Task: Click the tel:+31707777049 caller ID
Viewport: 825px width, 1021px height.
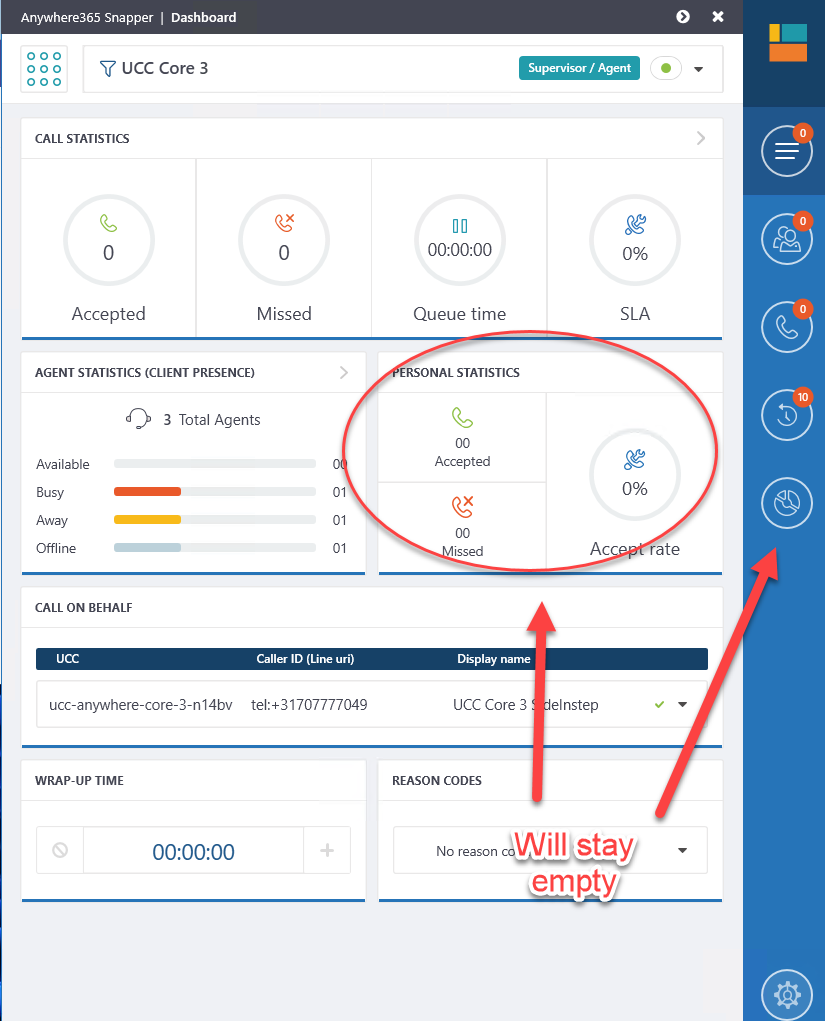Action: [309, 705]
